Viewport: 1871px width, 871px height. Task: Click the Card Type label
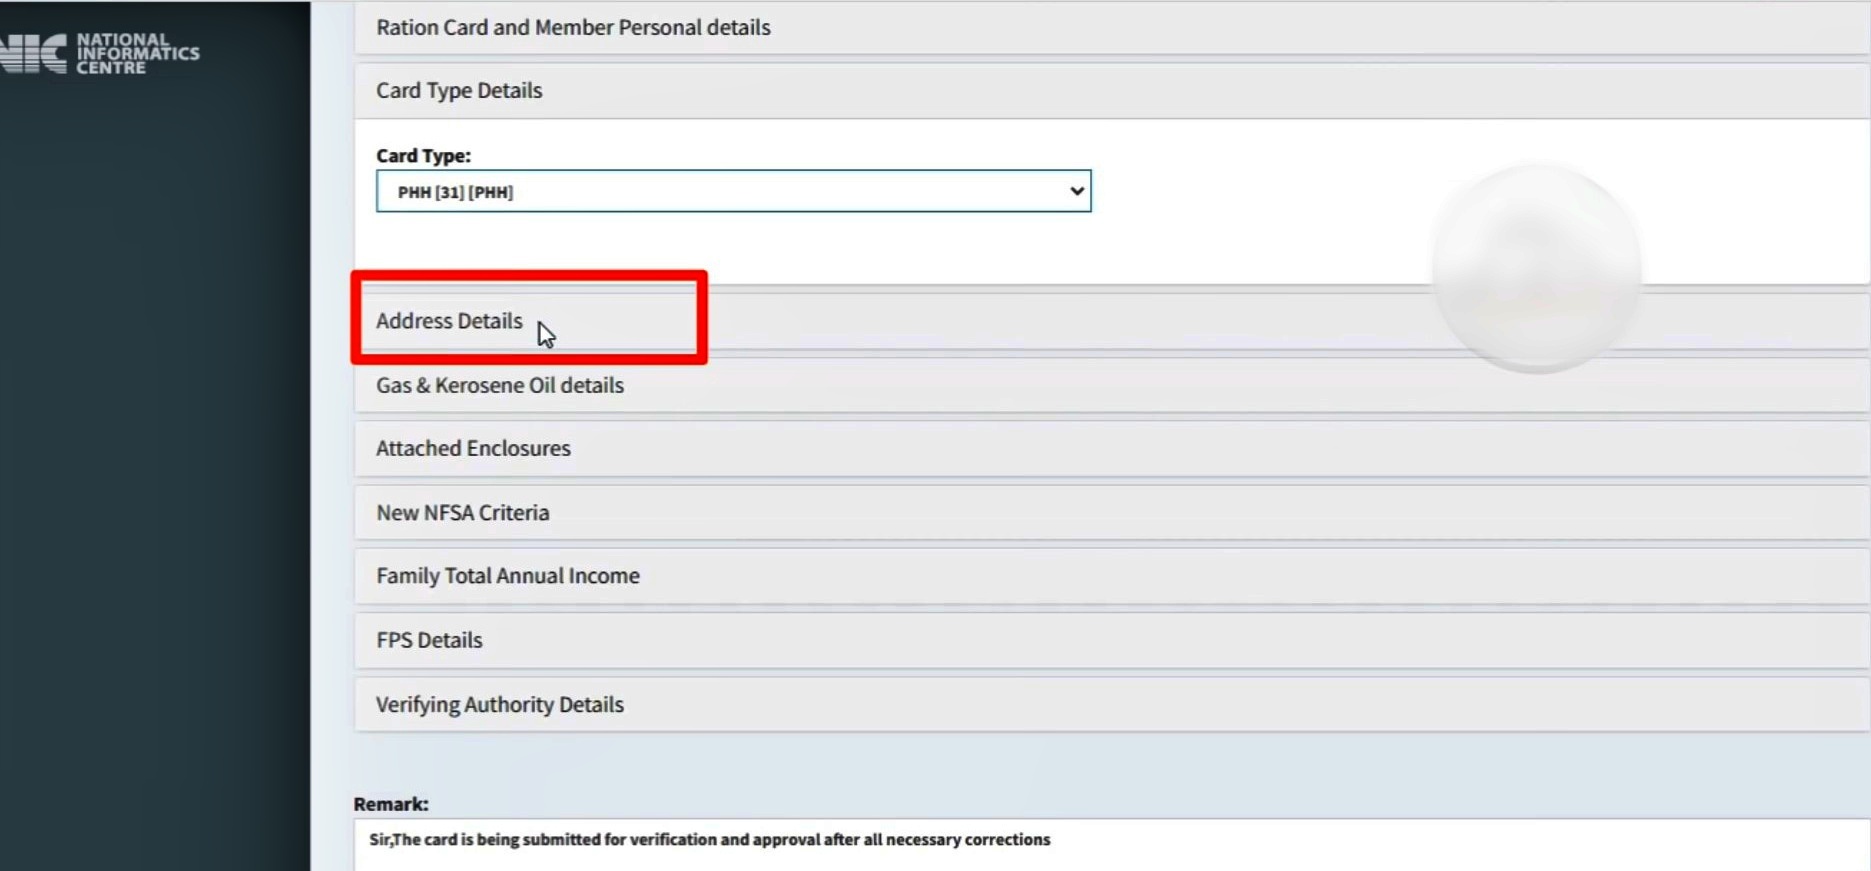pos(423,156)
